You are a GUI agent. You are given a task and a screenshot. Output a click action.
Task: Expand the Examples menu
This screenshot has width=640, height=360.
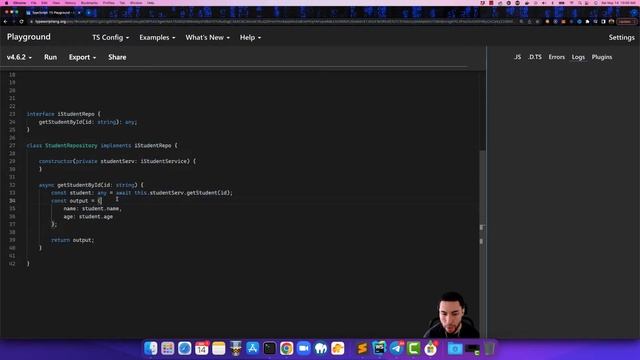tap(157, 38)
